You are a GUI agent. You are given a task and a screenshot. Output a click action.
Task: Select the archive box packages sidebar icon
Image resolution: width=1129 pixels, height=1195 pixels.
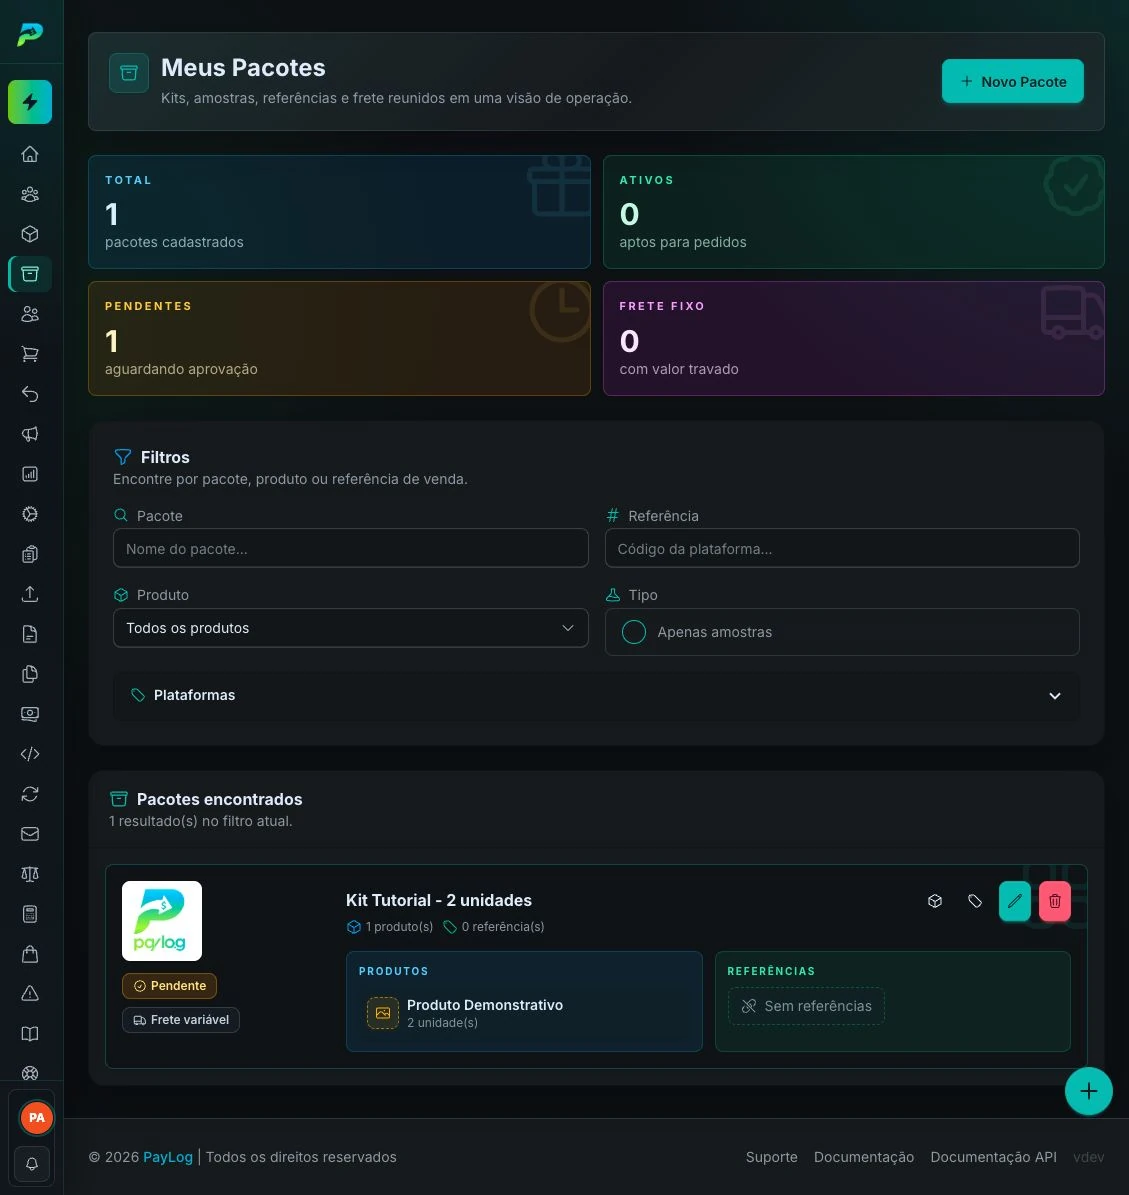(30, 274)
